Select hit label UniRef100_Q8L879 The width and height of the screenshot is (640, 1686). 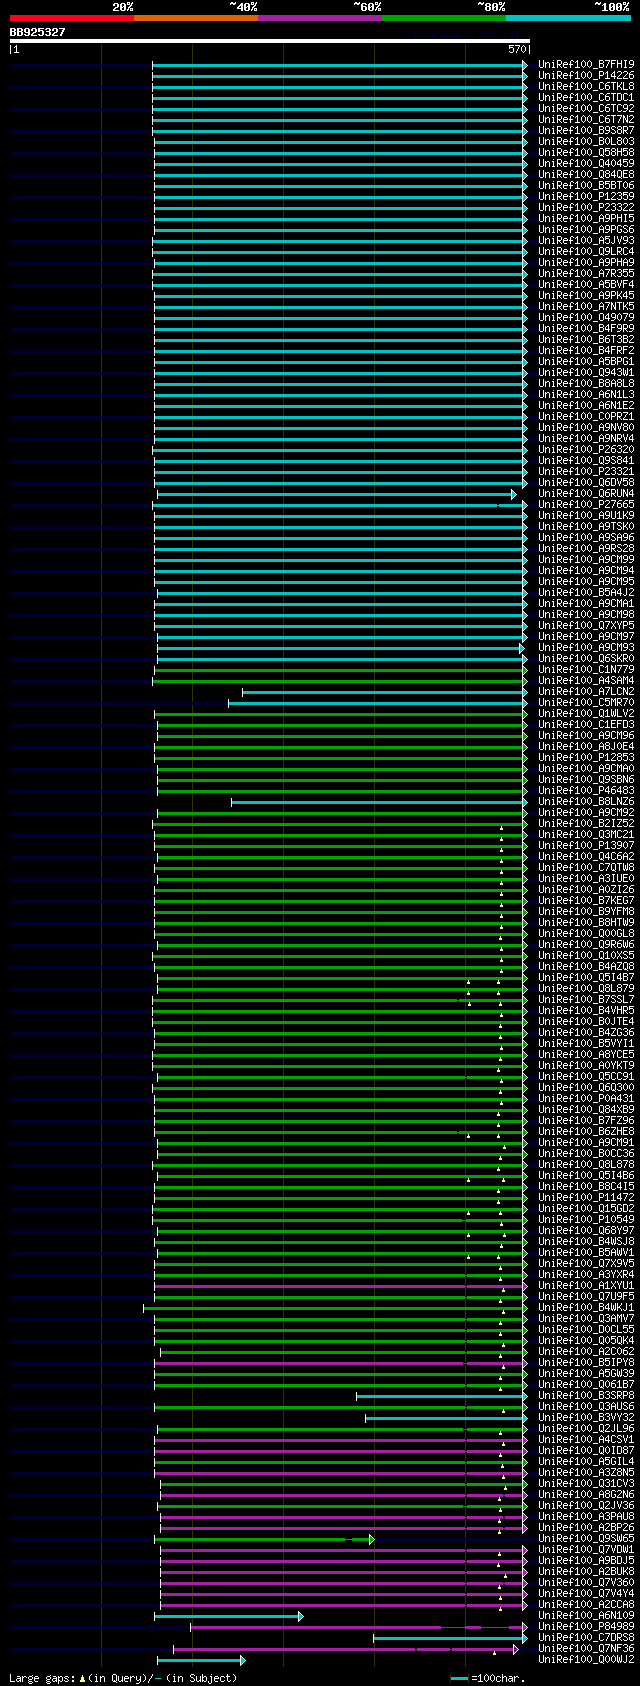pos(586,988)
